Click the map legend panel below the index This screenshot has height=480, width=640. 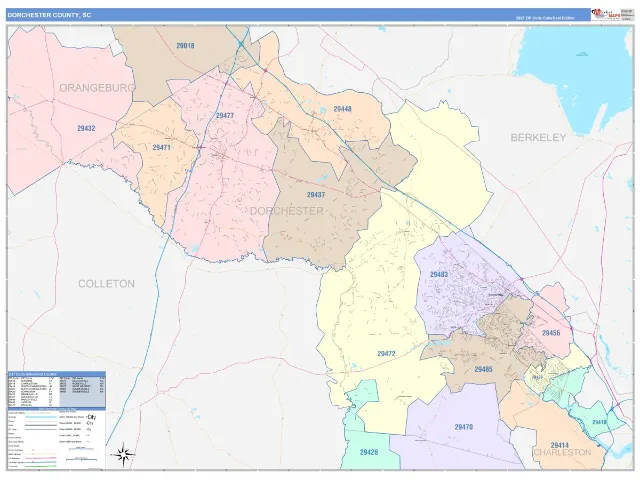56,438
